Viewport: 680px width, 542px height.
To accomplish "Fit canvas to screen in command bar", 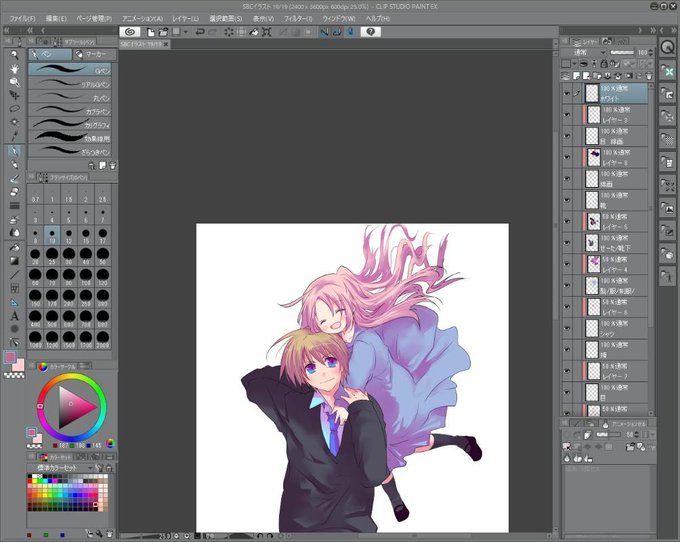I will (267, 32).
